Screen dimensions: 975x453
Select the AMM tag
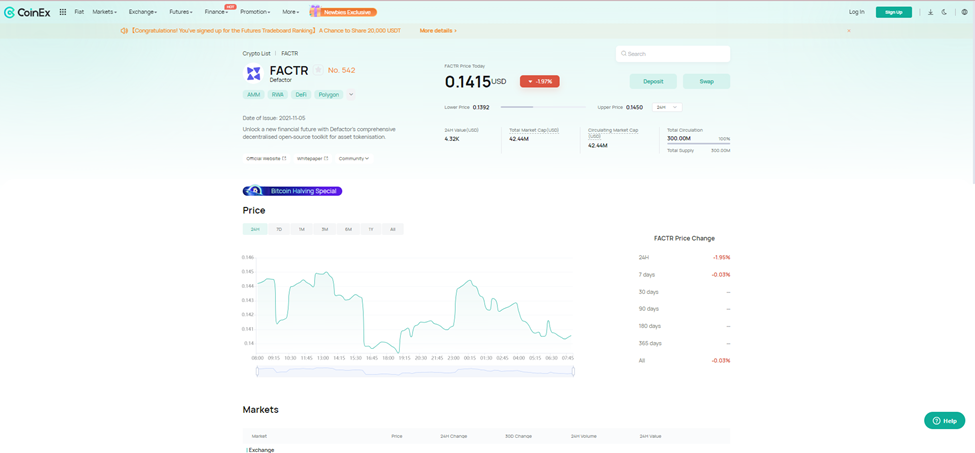coord(254,94)
